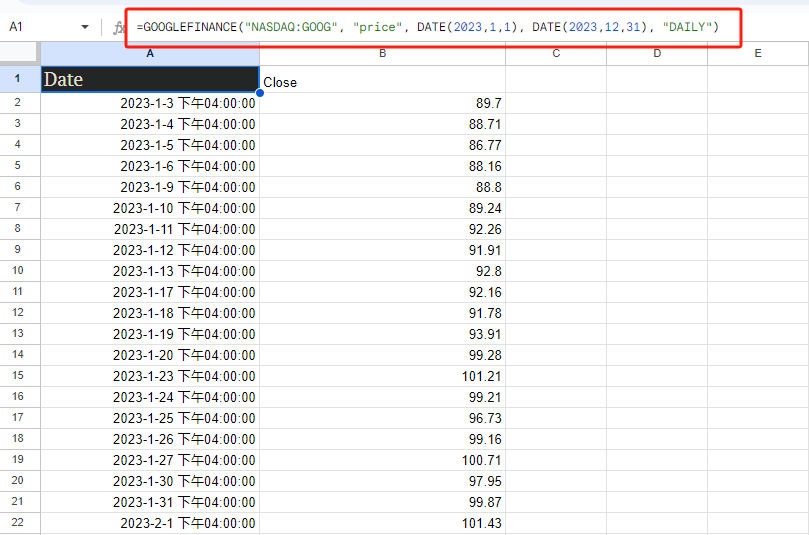
Task: Click the date cell 2023-1-6
Action: (150, 166)
